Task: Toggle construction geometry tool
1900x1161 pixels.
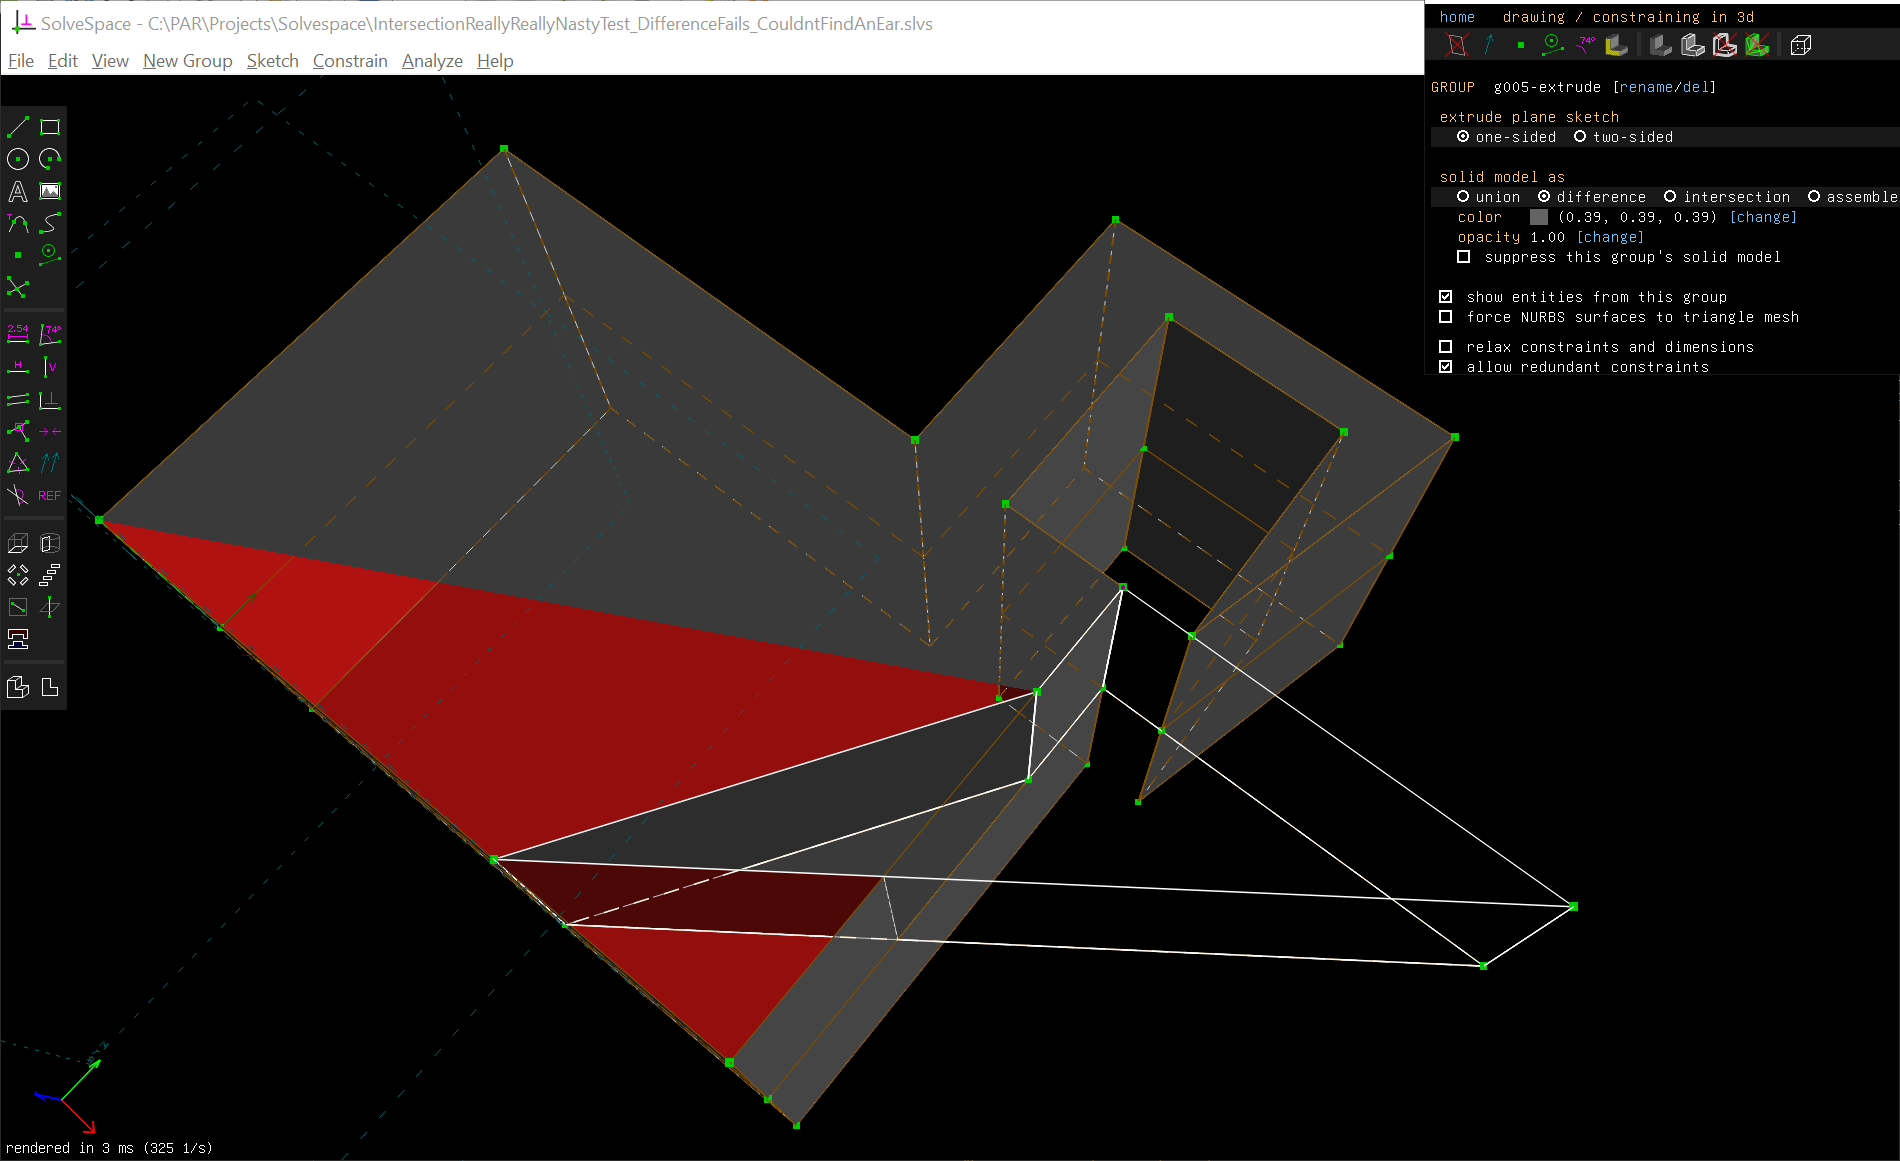Action: (50, 255)
